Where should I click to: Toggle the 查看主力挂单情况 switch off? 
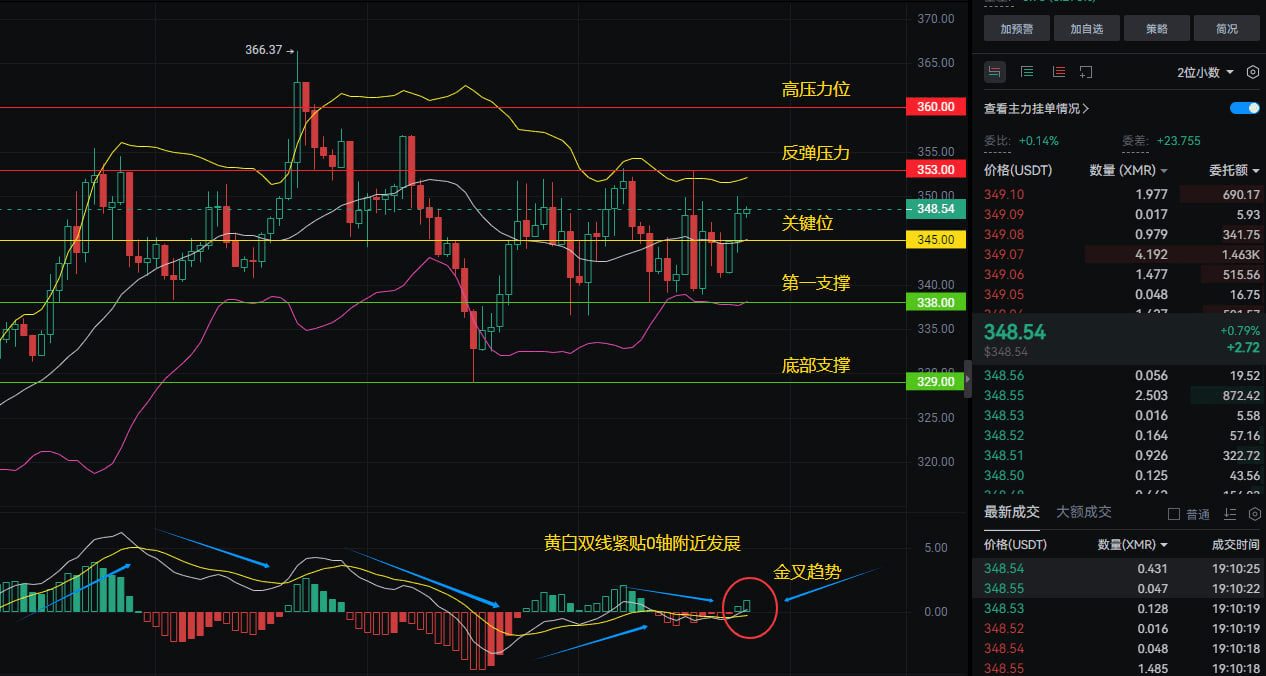click(x=1245, y=108)
